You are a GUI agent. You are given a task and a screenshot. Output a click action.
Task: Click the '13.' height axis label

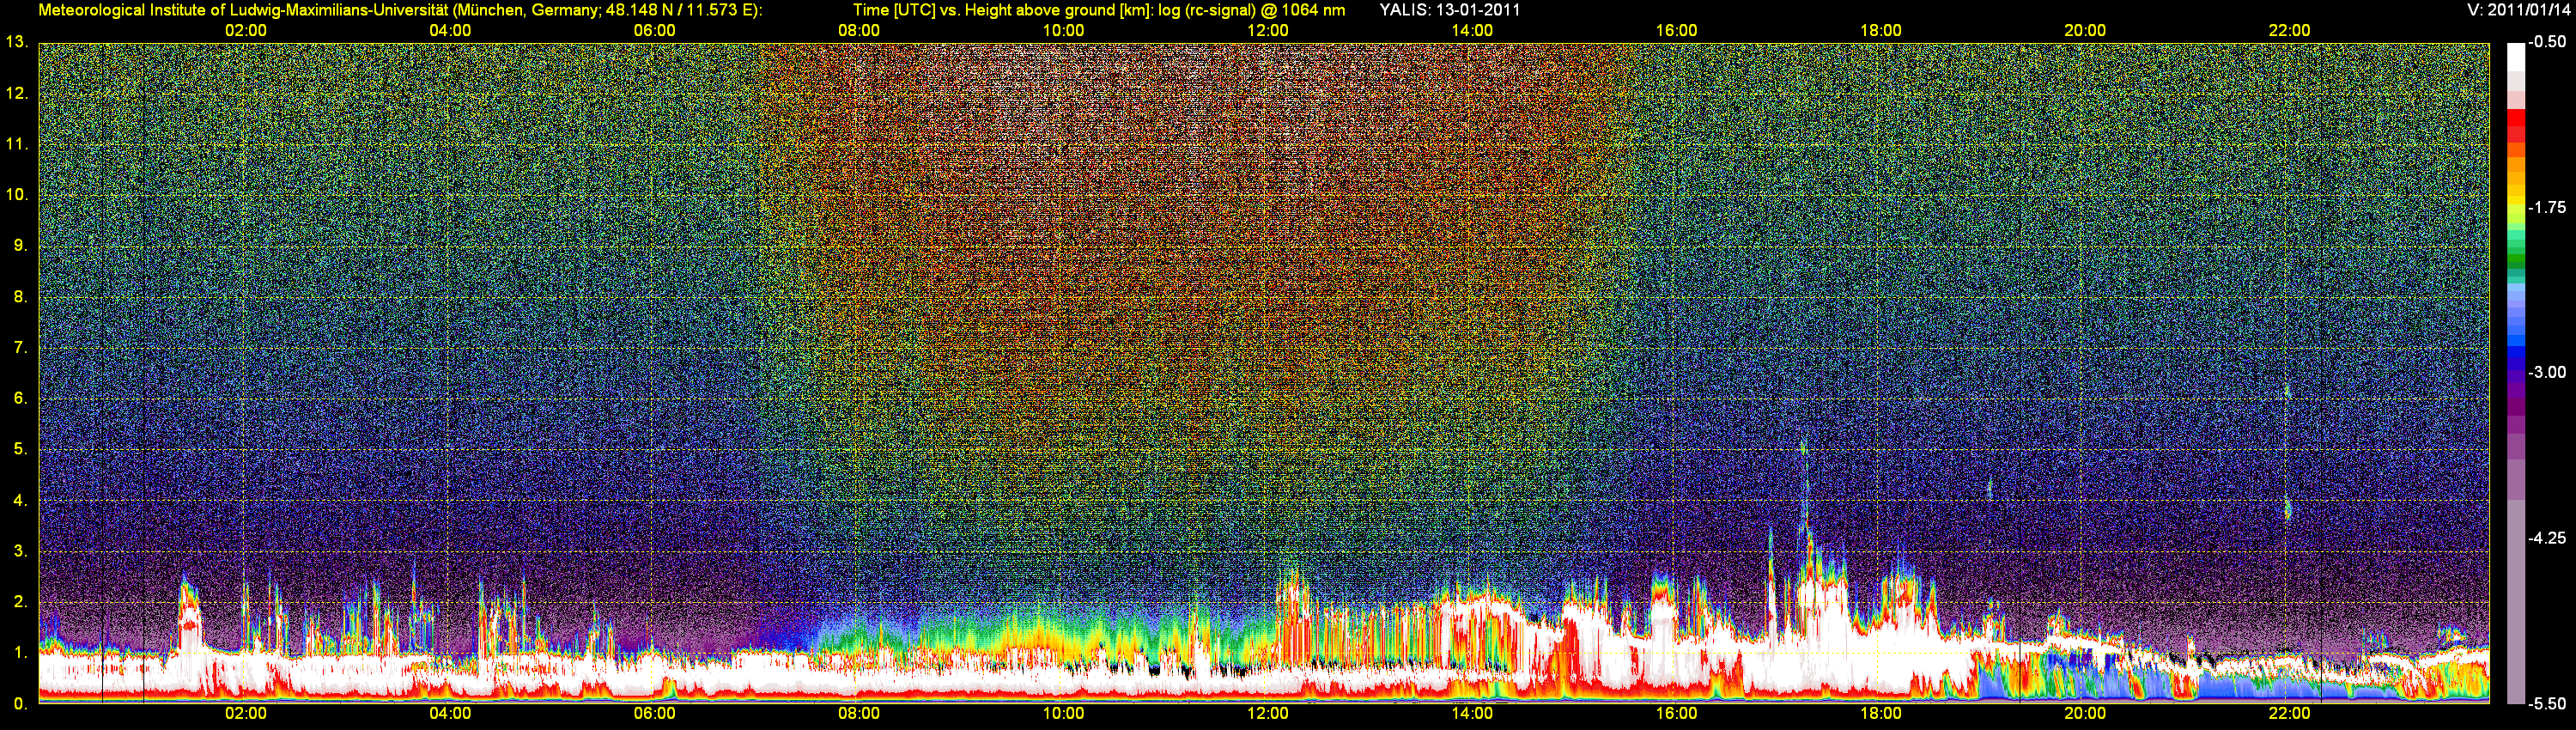click(17, 42)
